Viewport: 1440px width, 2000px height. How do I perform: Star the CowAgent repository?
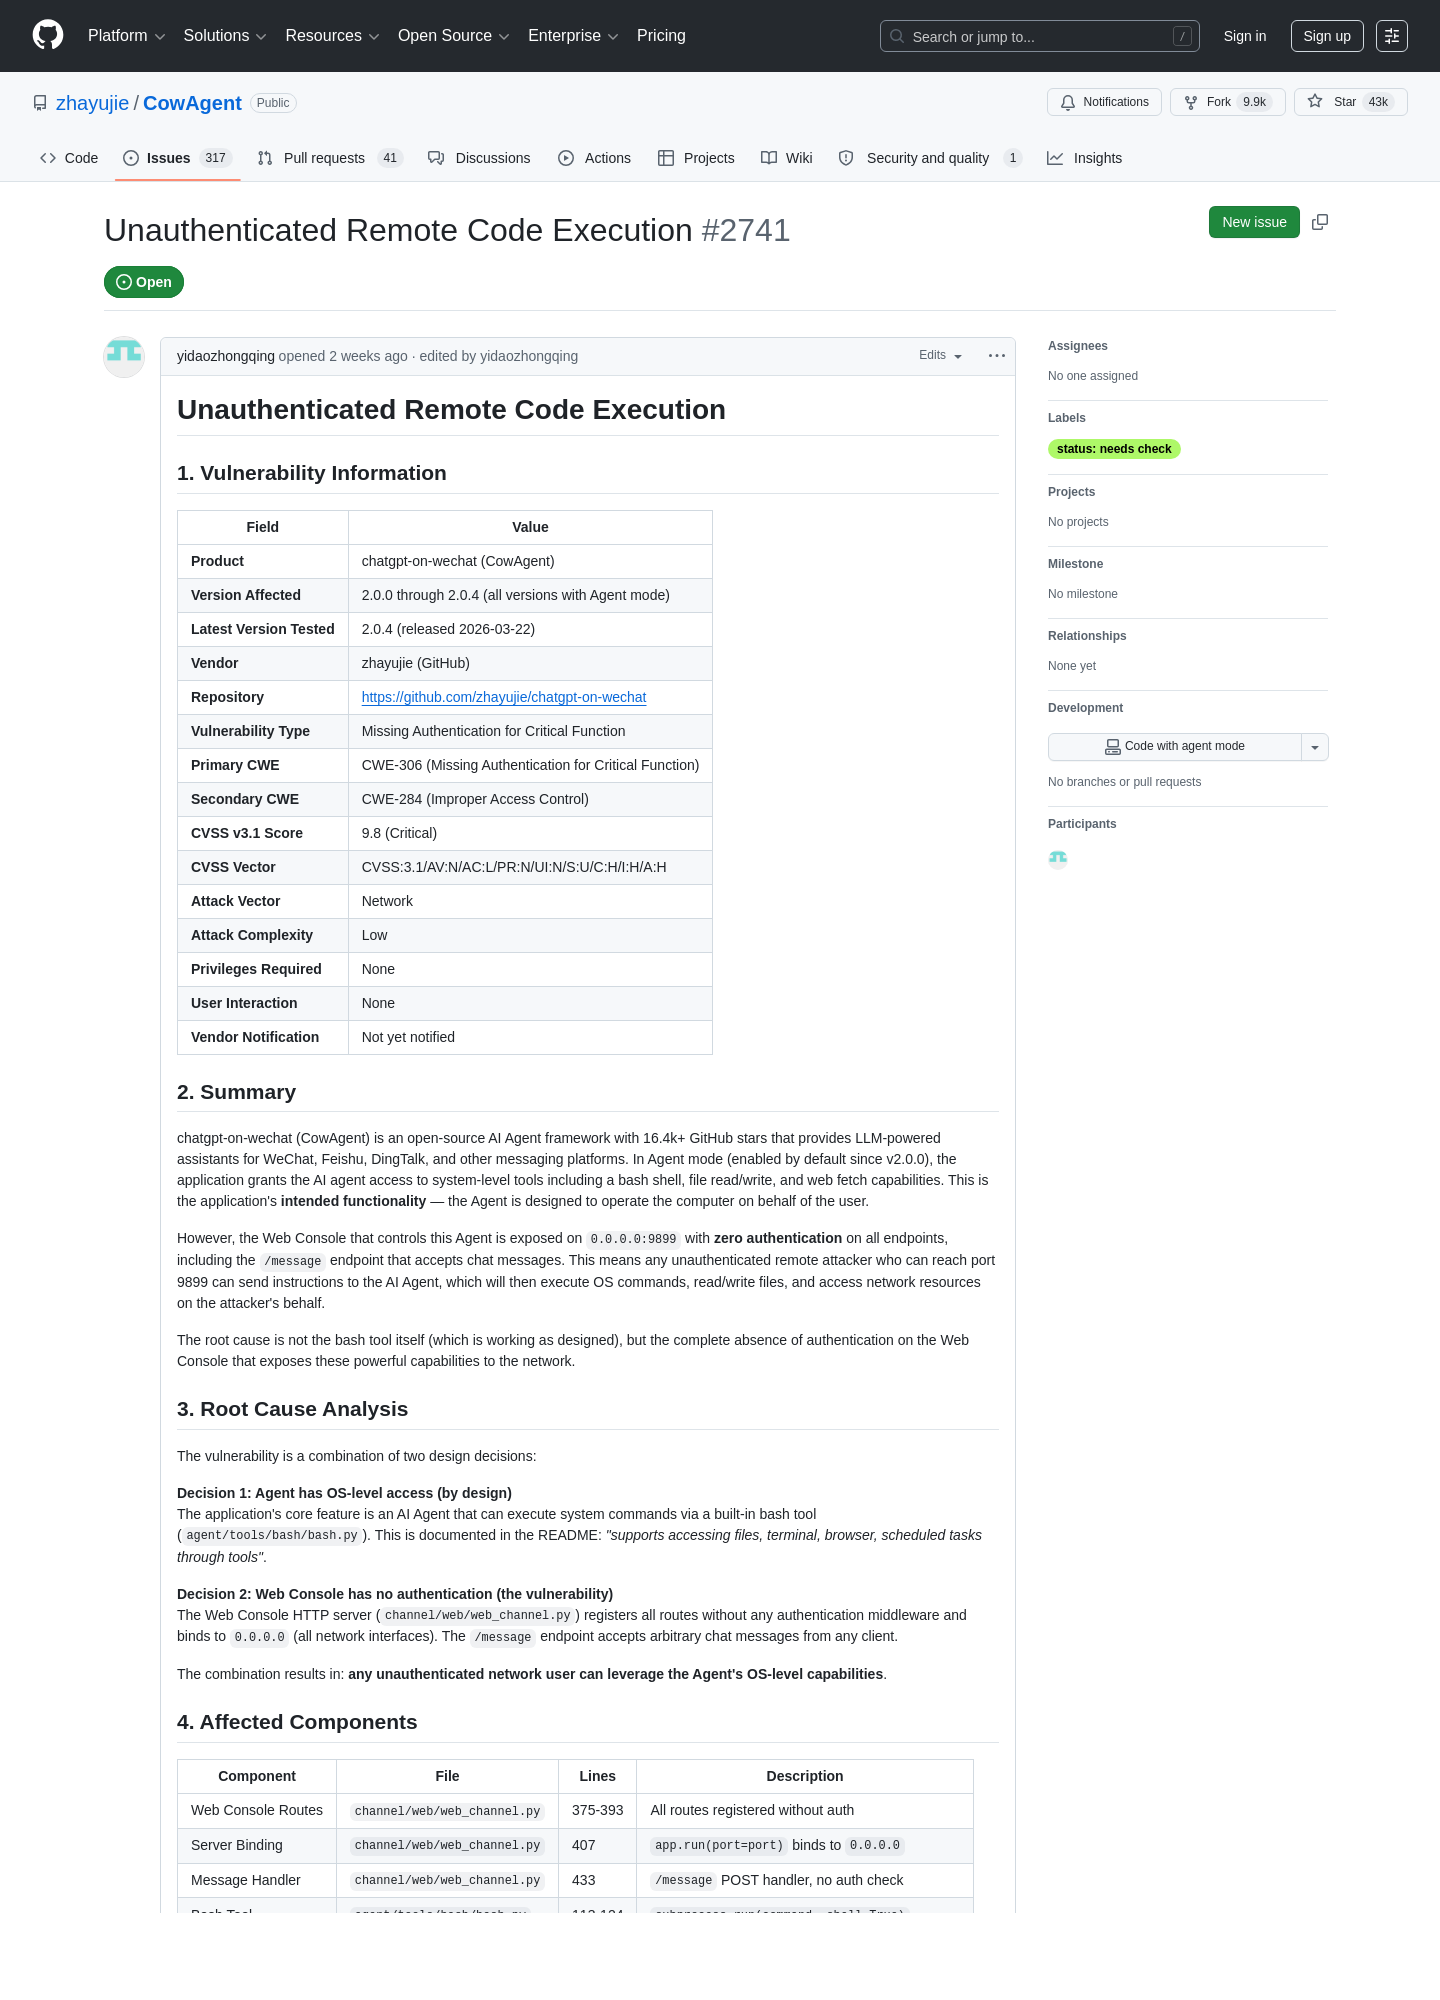pos(1350,102)
